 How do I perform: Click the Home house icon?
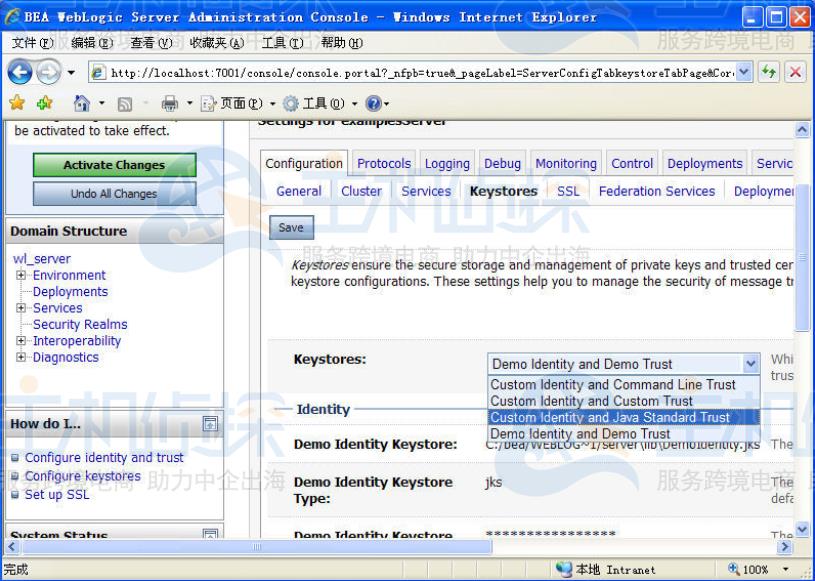(82, 103)
